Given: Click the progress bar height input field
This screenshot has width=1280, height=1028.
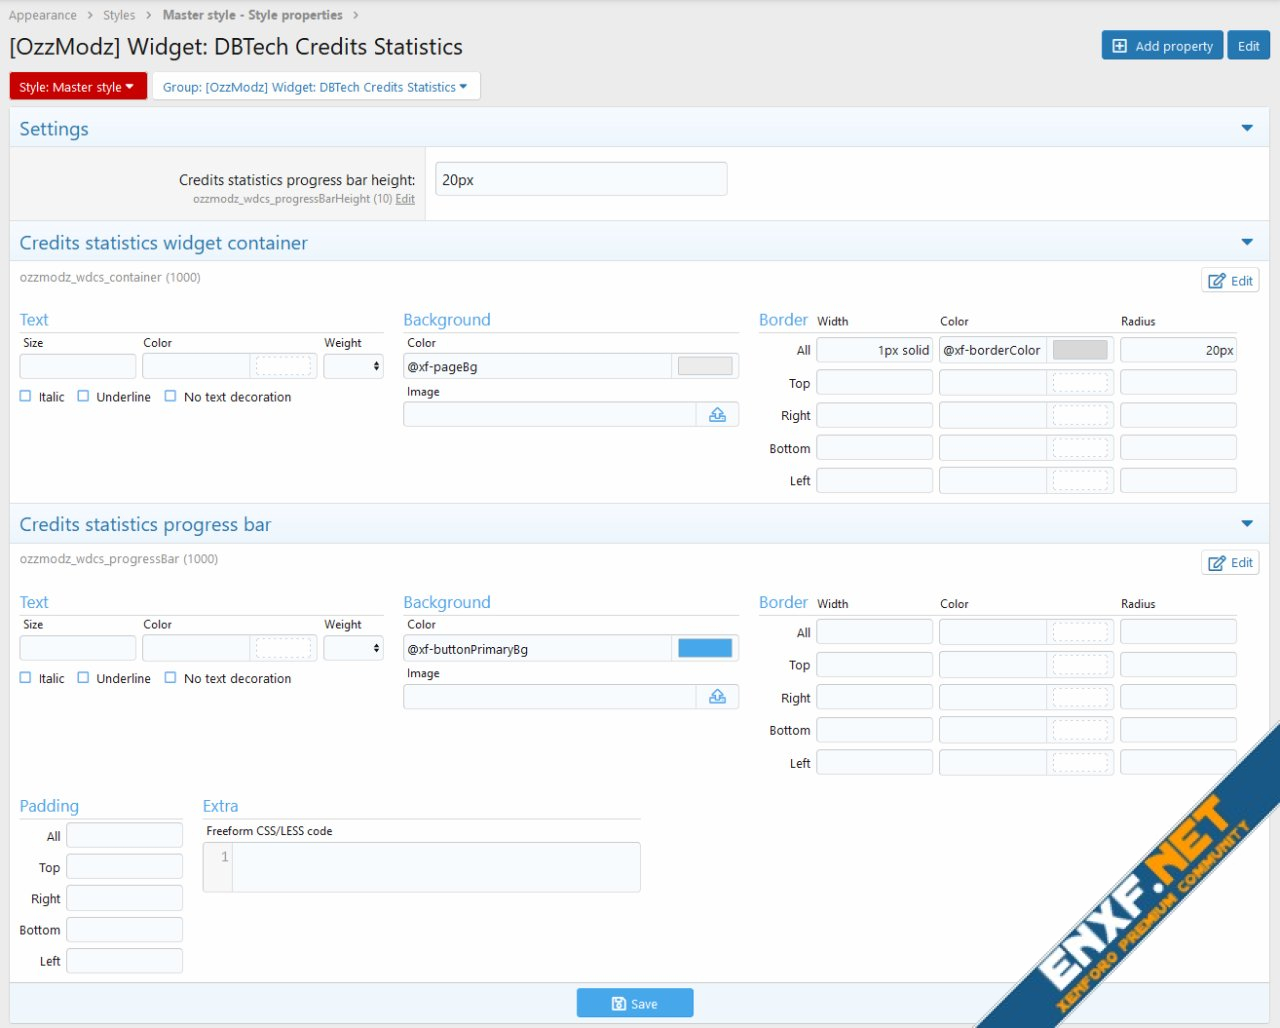Looking at the screenshot, I should [x=581, y=180].
